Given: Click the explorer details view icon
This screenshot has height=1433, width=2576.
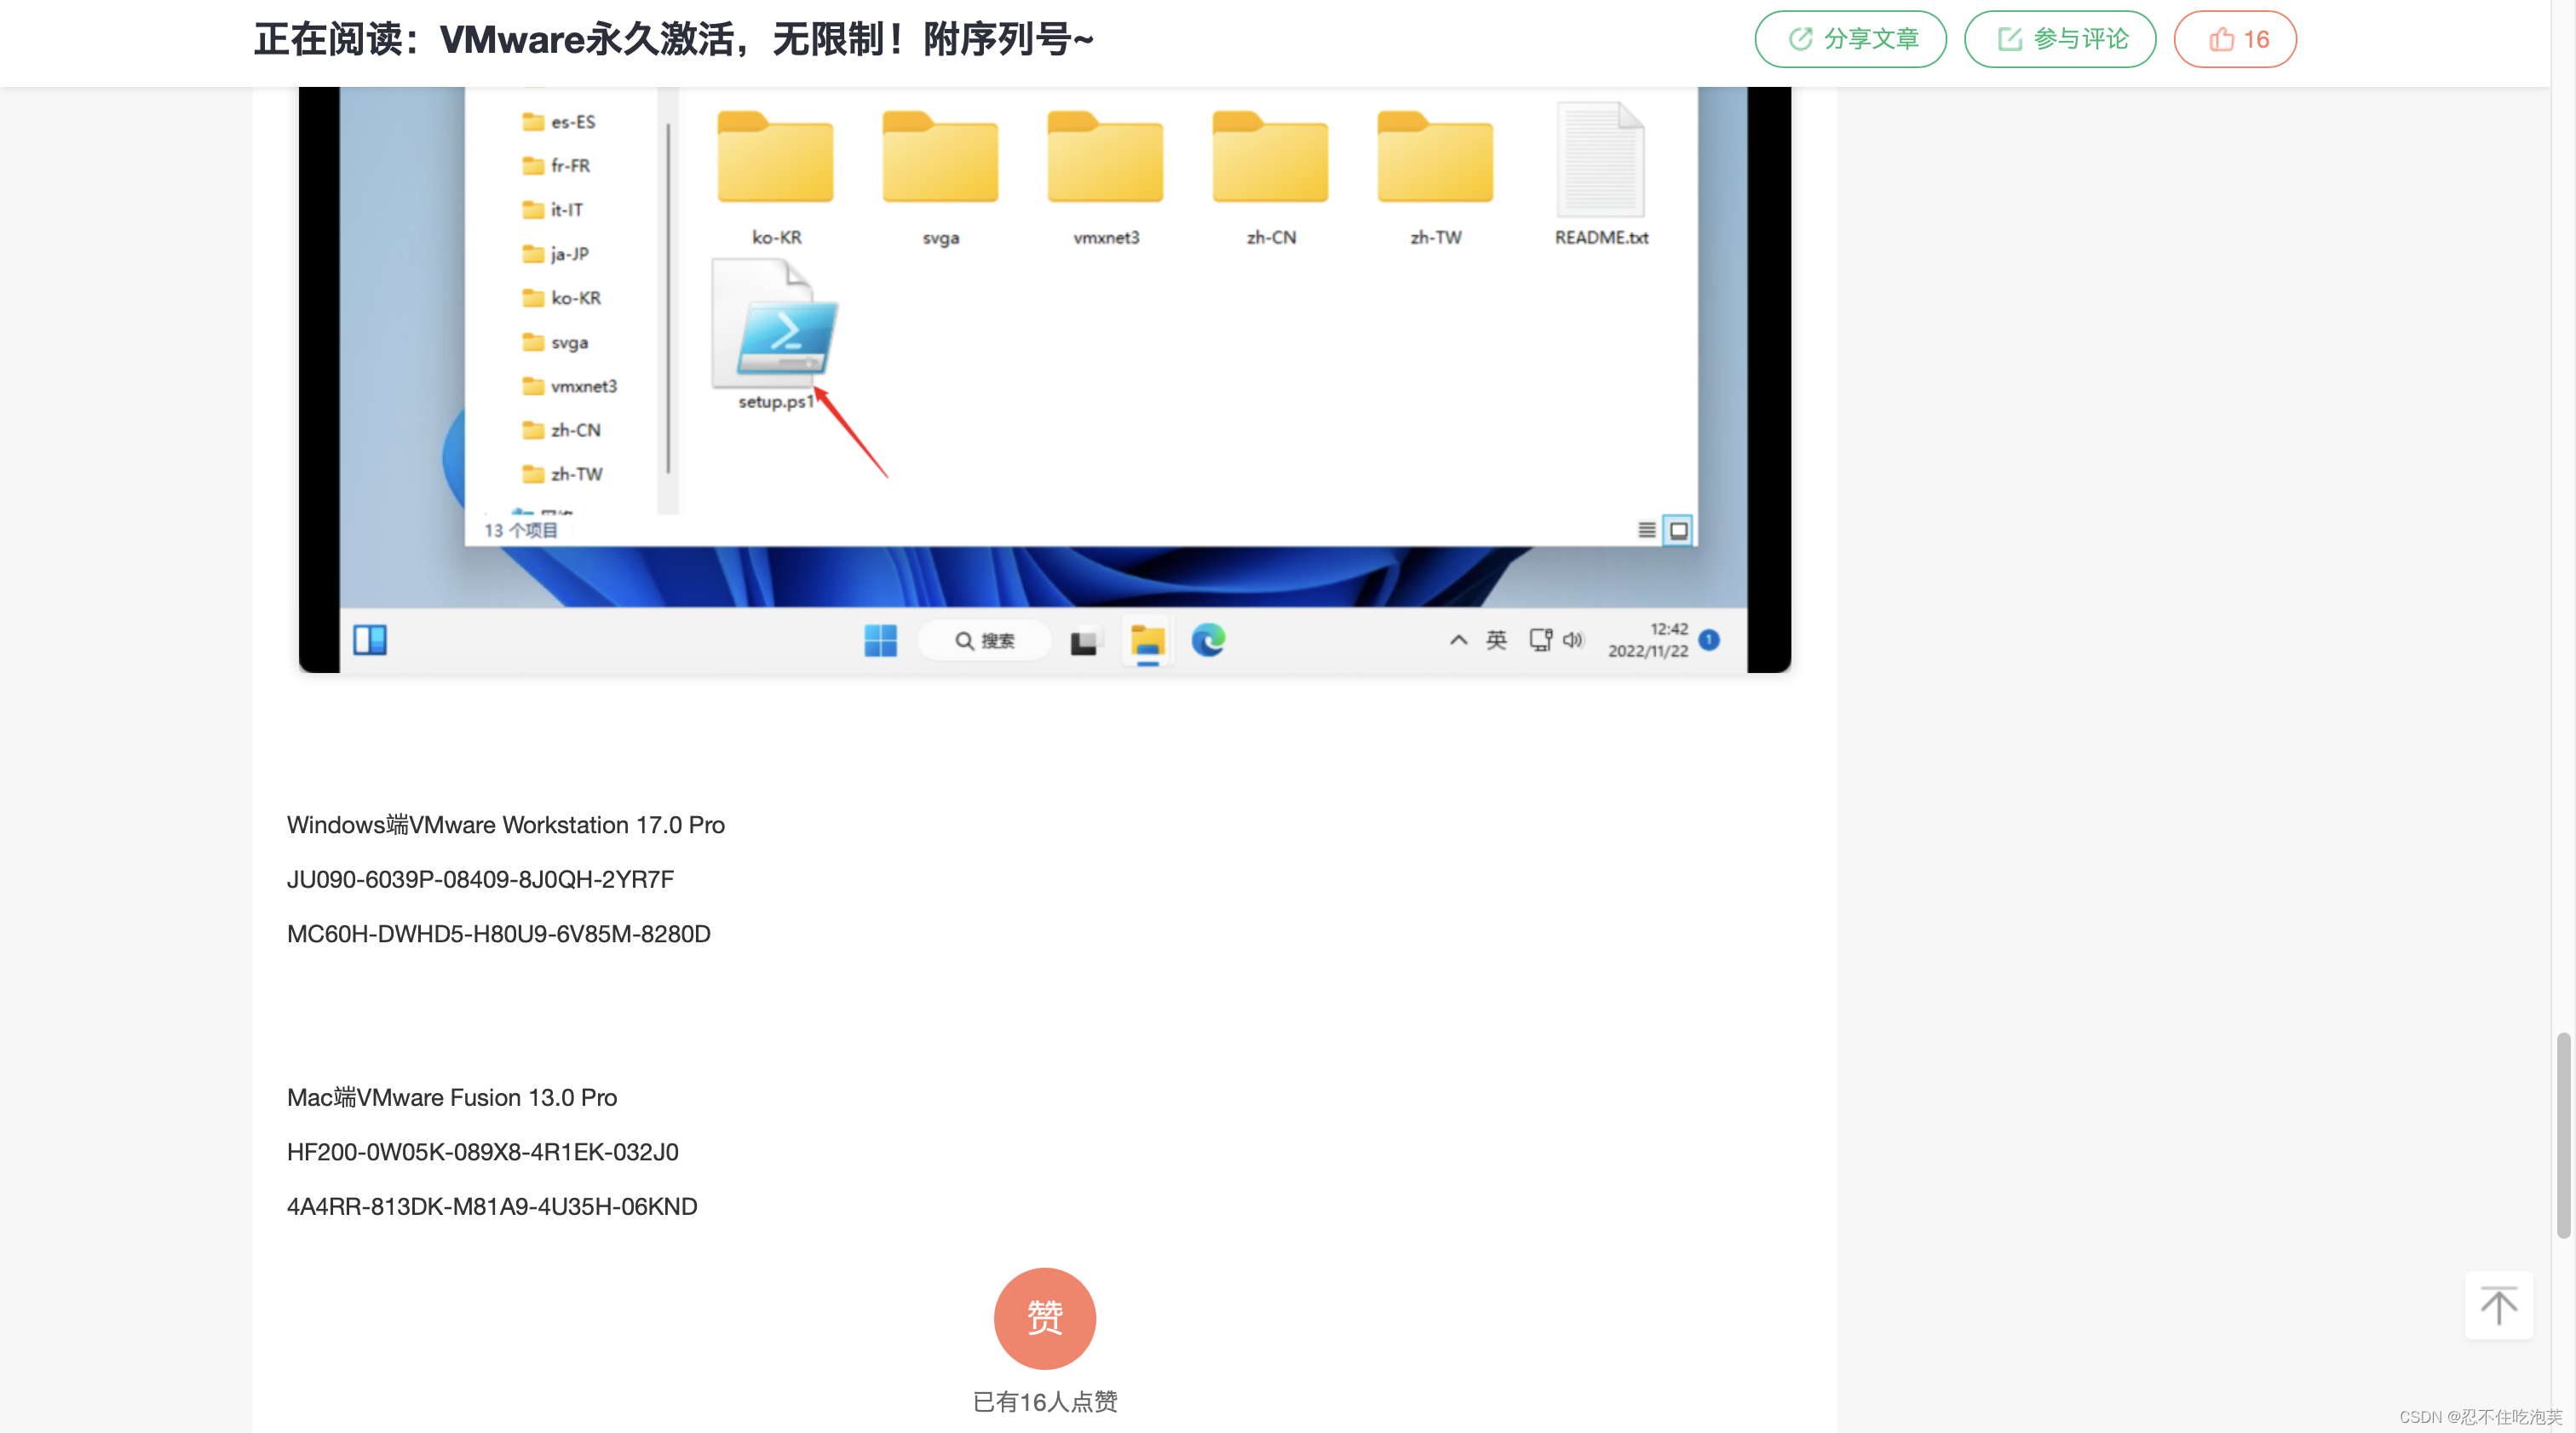Looking at the screenshot, I should [x=1646, y=530].
